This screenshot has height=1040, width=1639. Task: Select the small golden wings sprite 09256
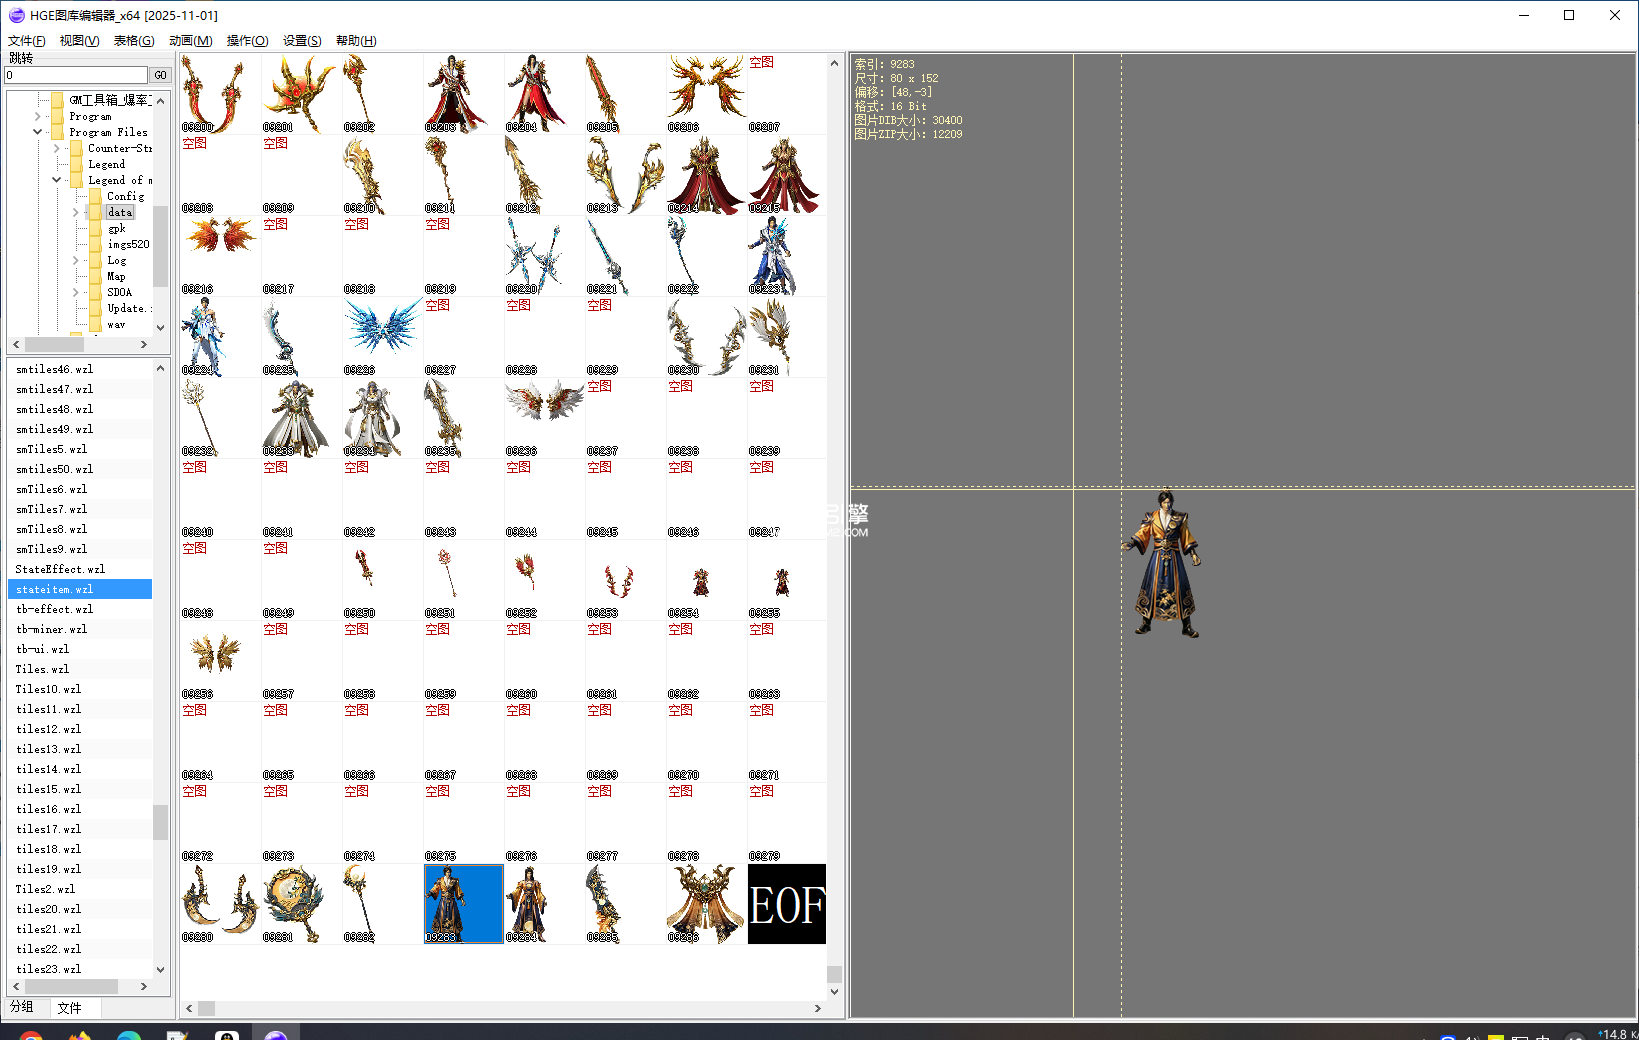tap(220, 661)
